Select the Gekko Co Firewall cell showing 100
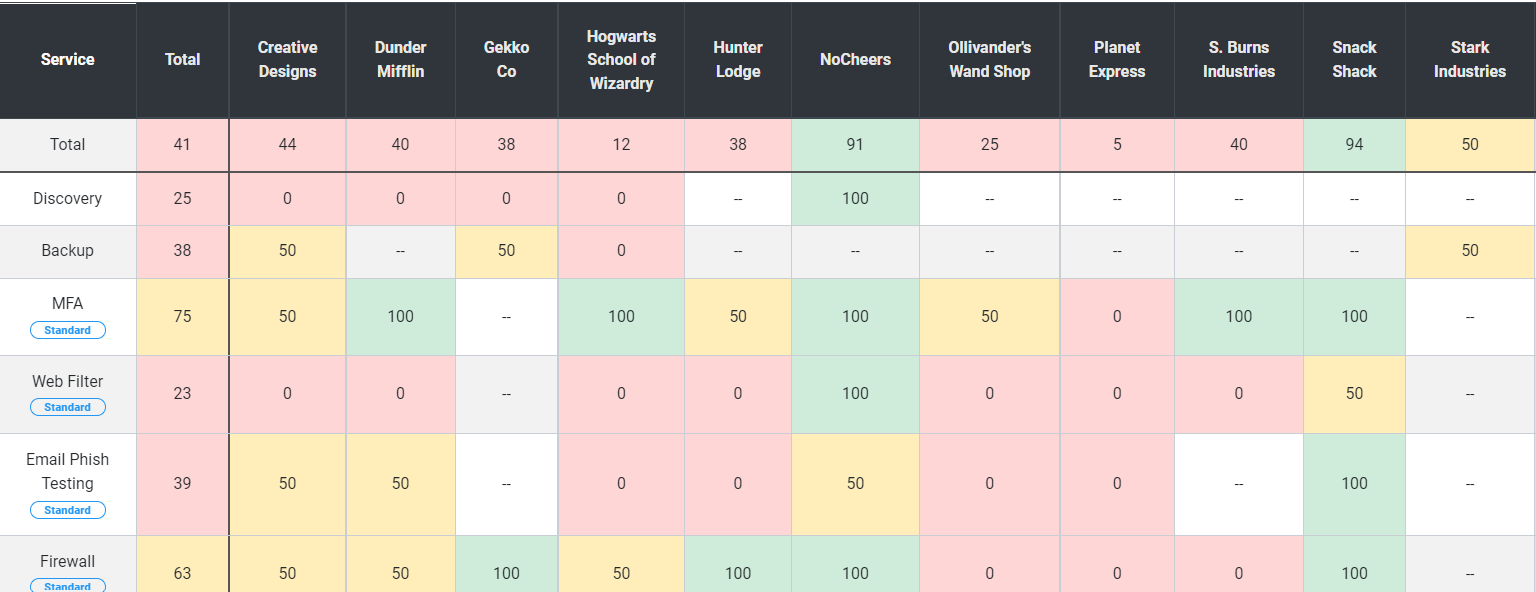Screen dimensions: 1536x592 coord(506,573)
